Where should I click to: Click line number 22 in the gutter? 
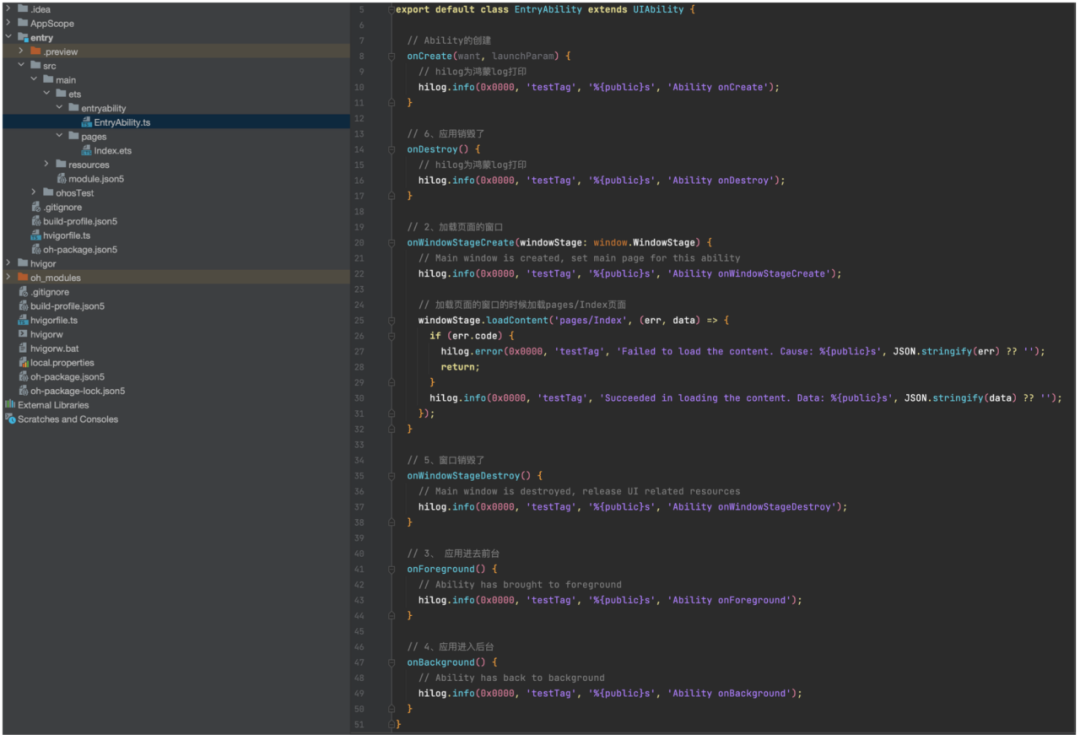[x=359, y=273]
